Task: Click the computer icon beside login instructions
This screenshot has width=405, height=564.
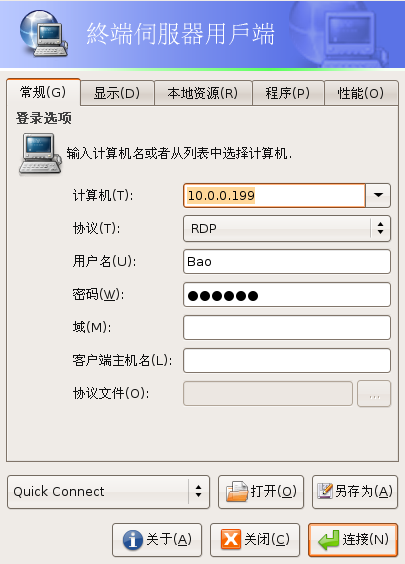Action: pos(40,154)
